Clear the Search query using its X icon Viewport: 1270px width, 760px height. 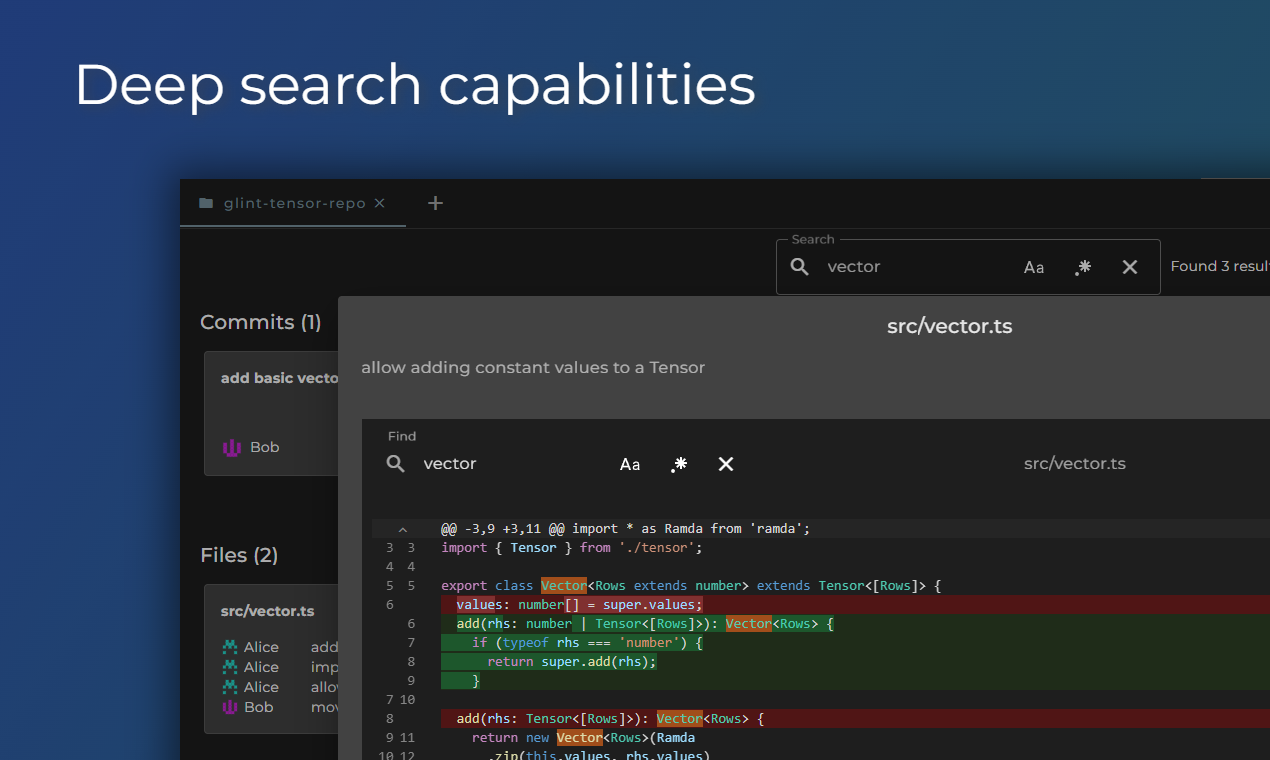(x=1130, y=267)
